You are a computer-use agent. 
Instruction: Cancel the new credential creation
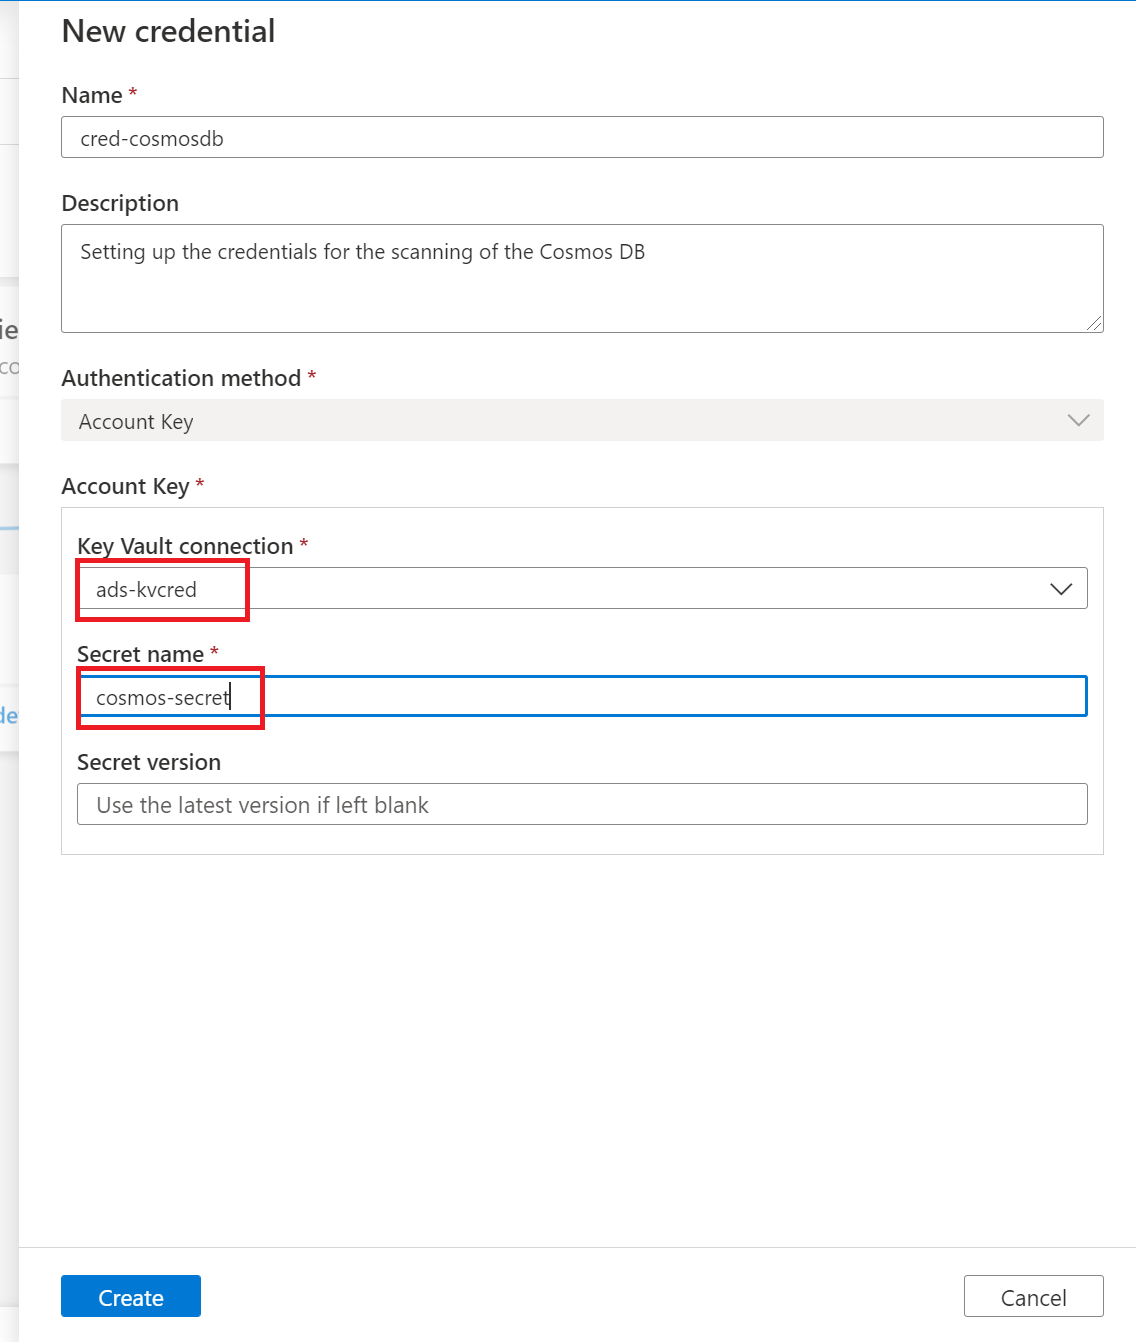tap(1033, 1296)
